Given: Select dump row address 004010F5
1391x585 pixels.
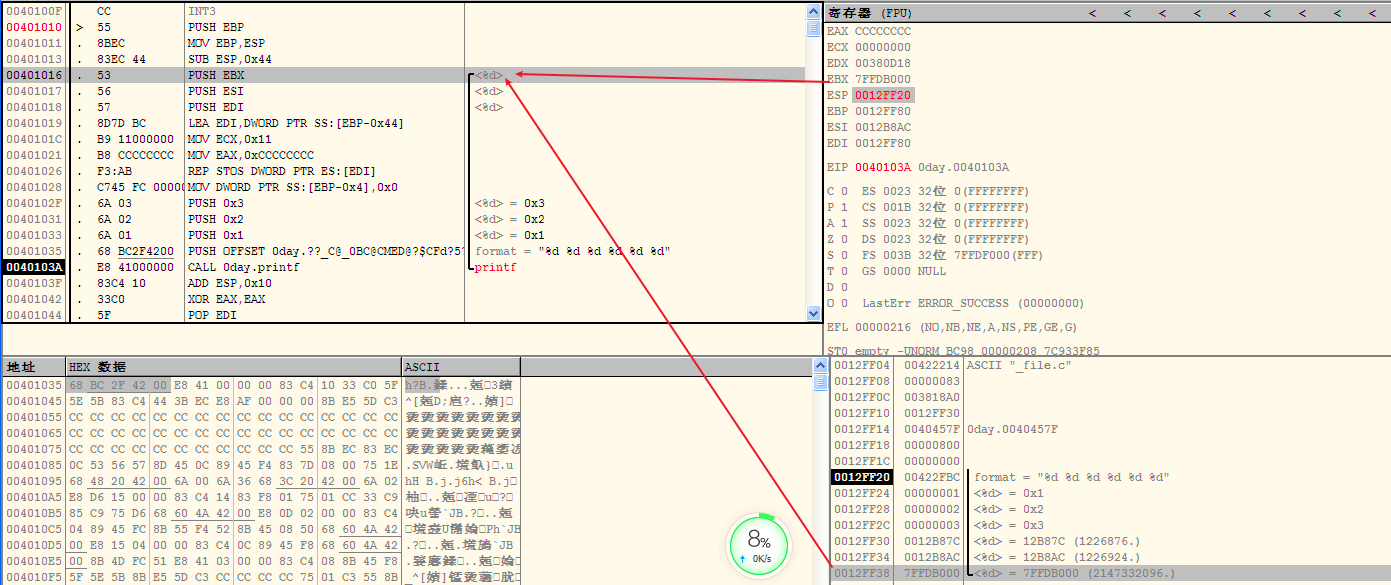Looking at the screenshot, I should tap(35, 577).
